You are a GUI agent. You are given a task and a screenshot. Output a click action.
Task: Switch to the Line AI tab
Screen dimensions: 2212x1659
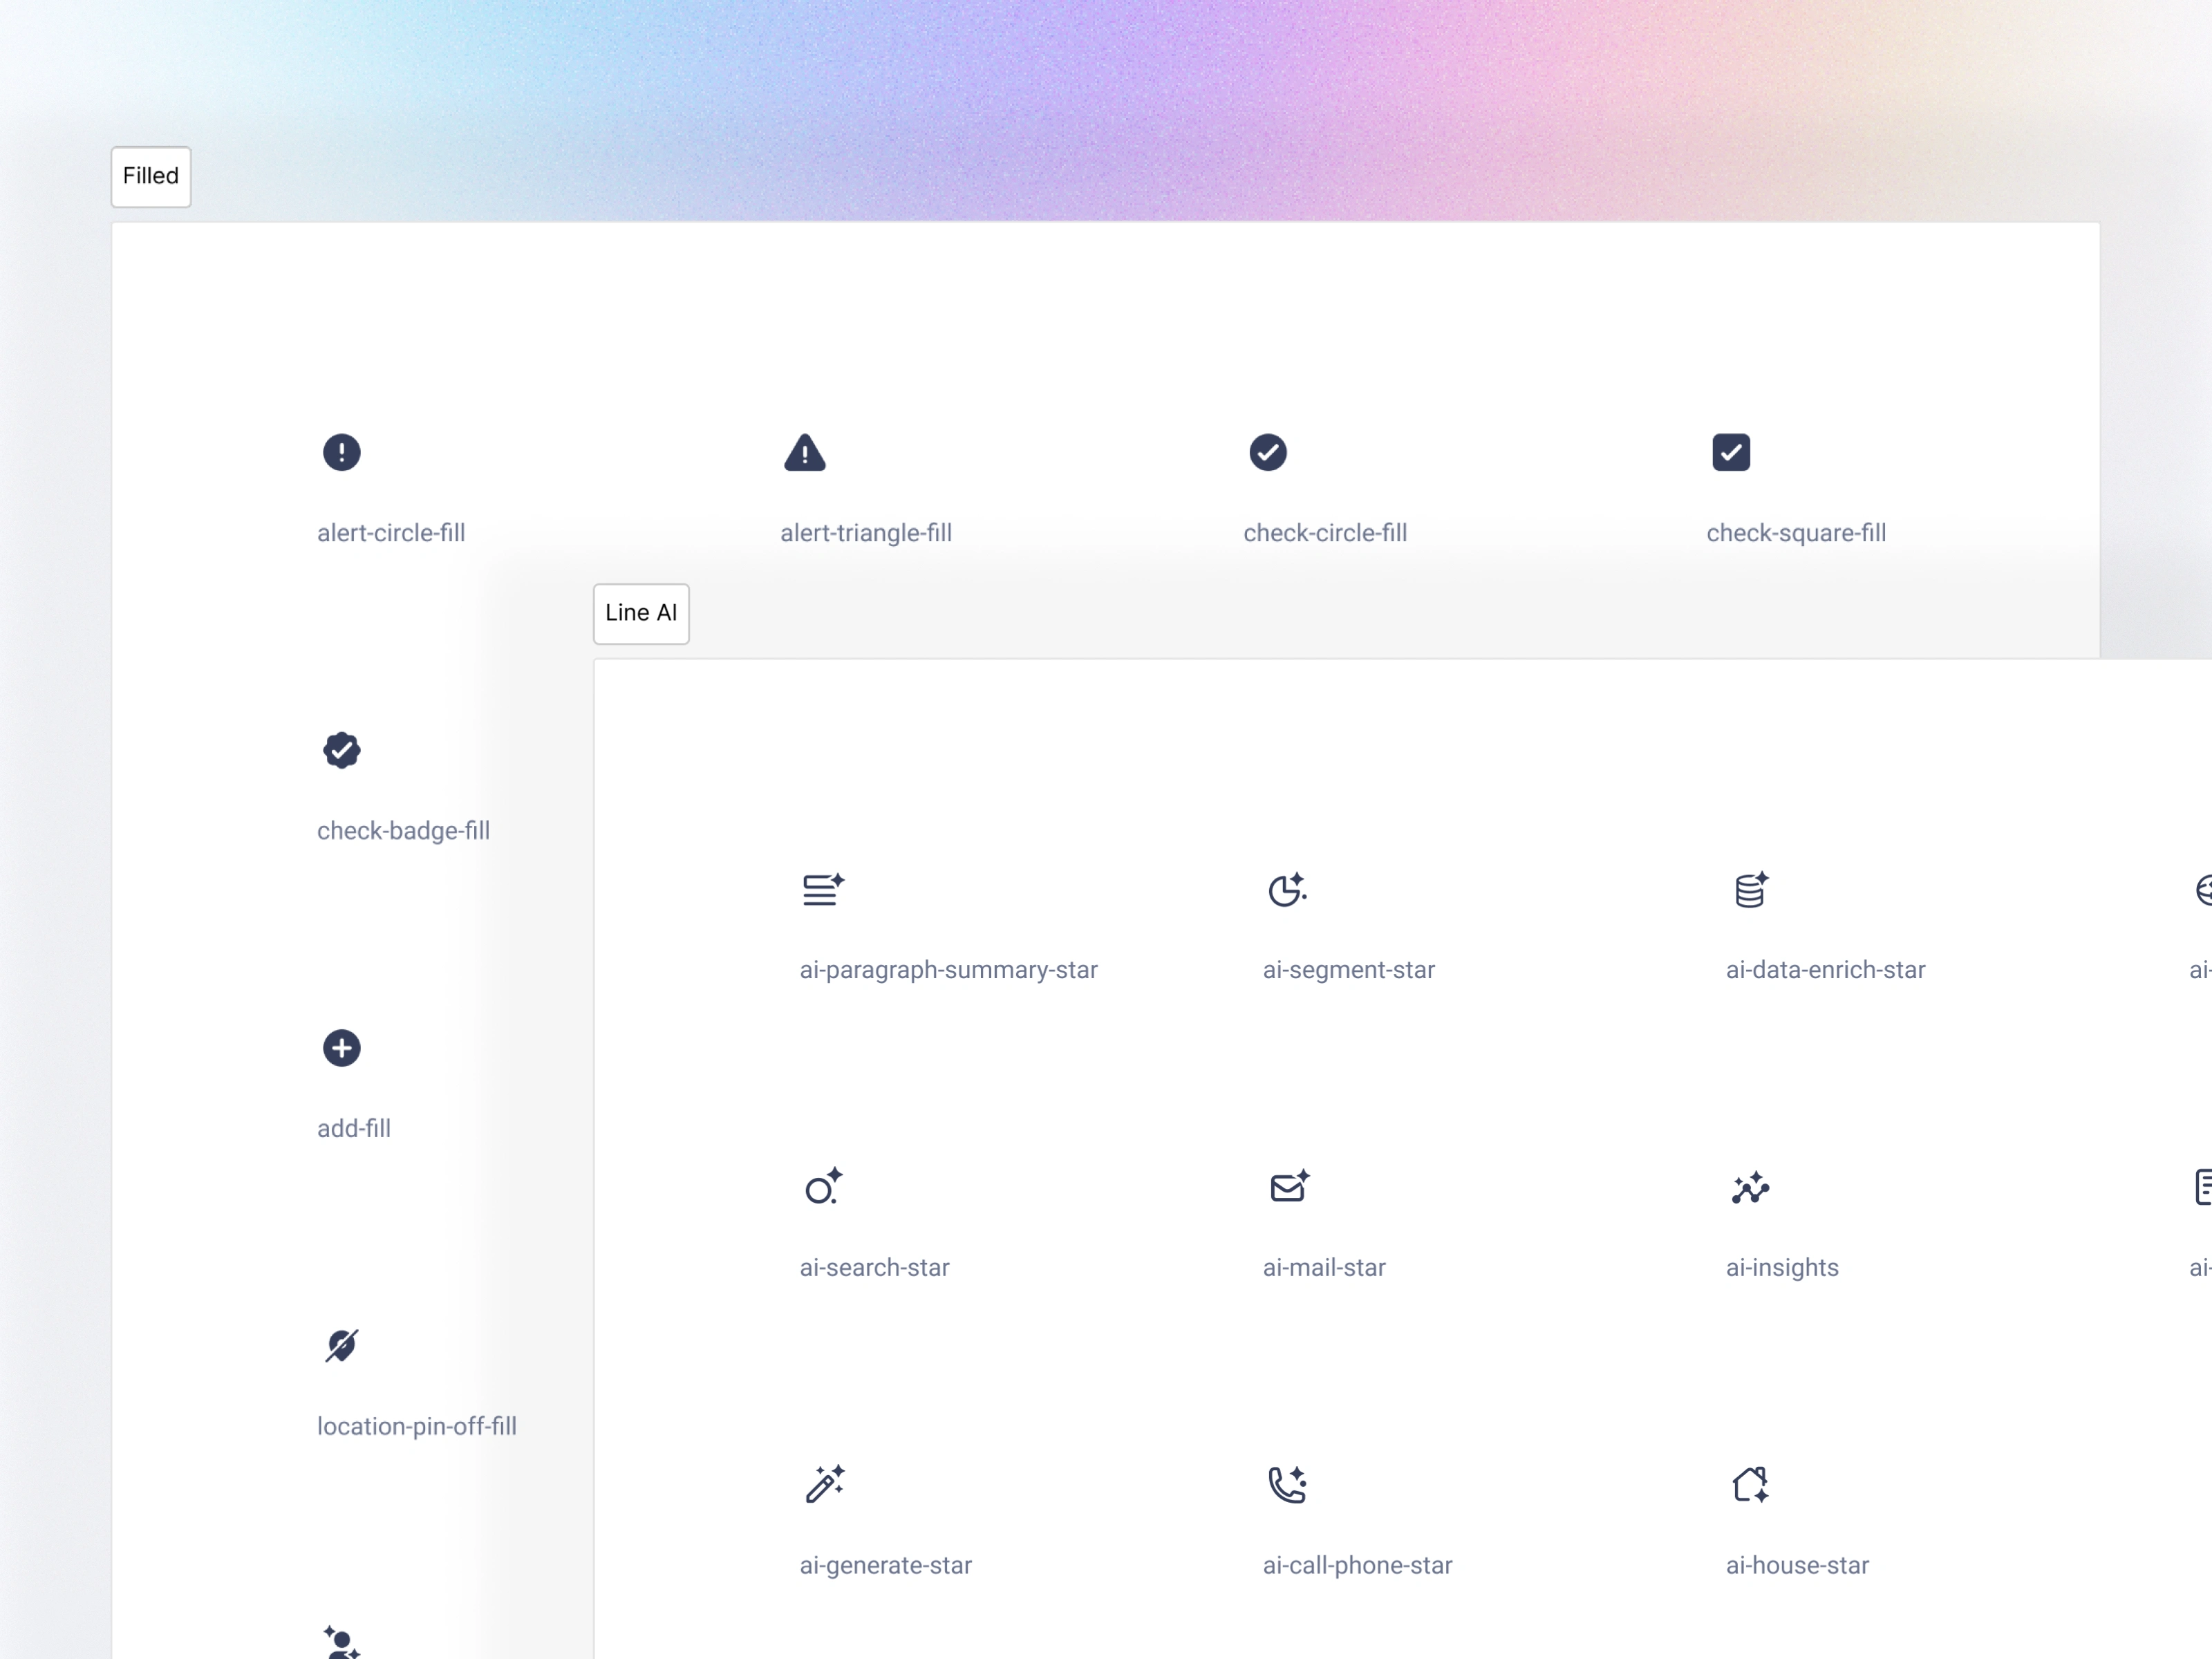pos(641,613)
